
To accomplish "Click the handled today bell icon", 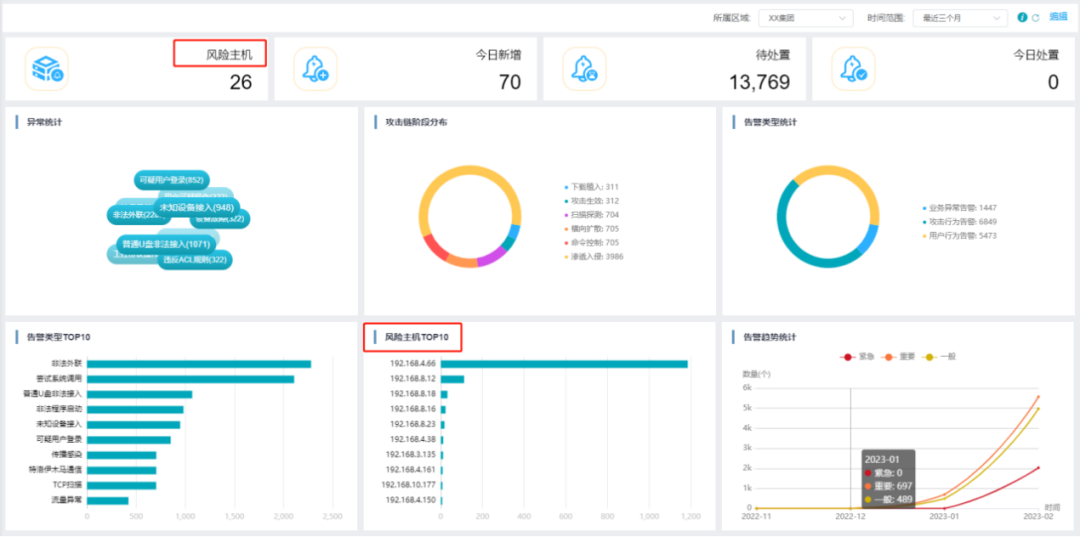I will point(853,69).
